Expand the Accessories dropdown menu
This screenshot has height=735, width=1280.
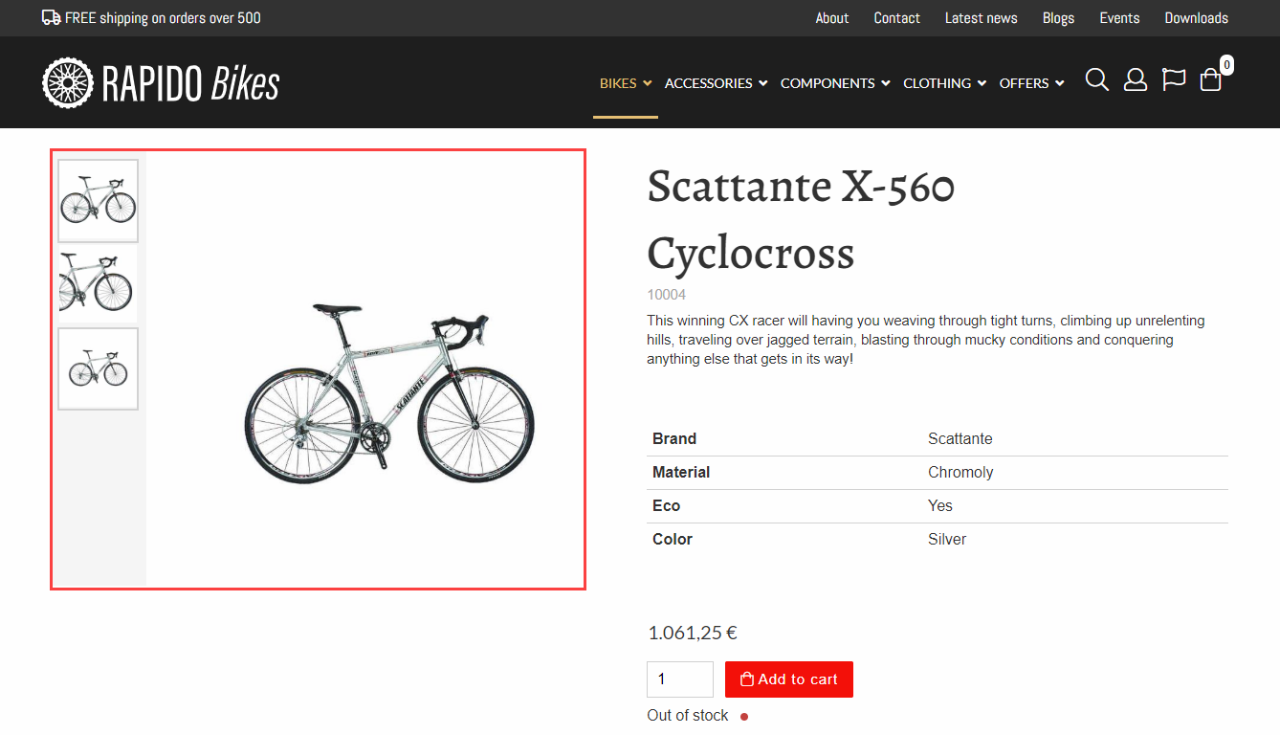coord(716,83)
